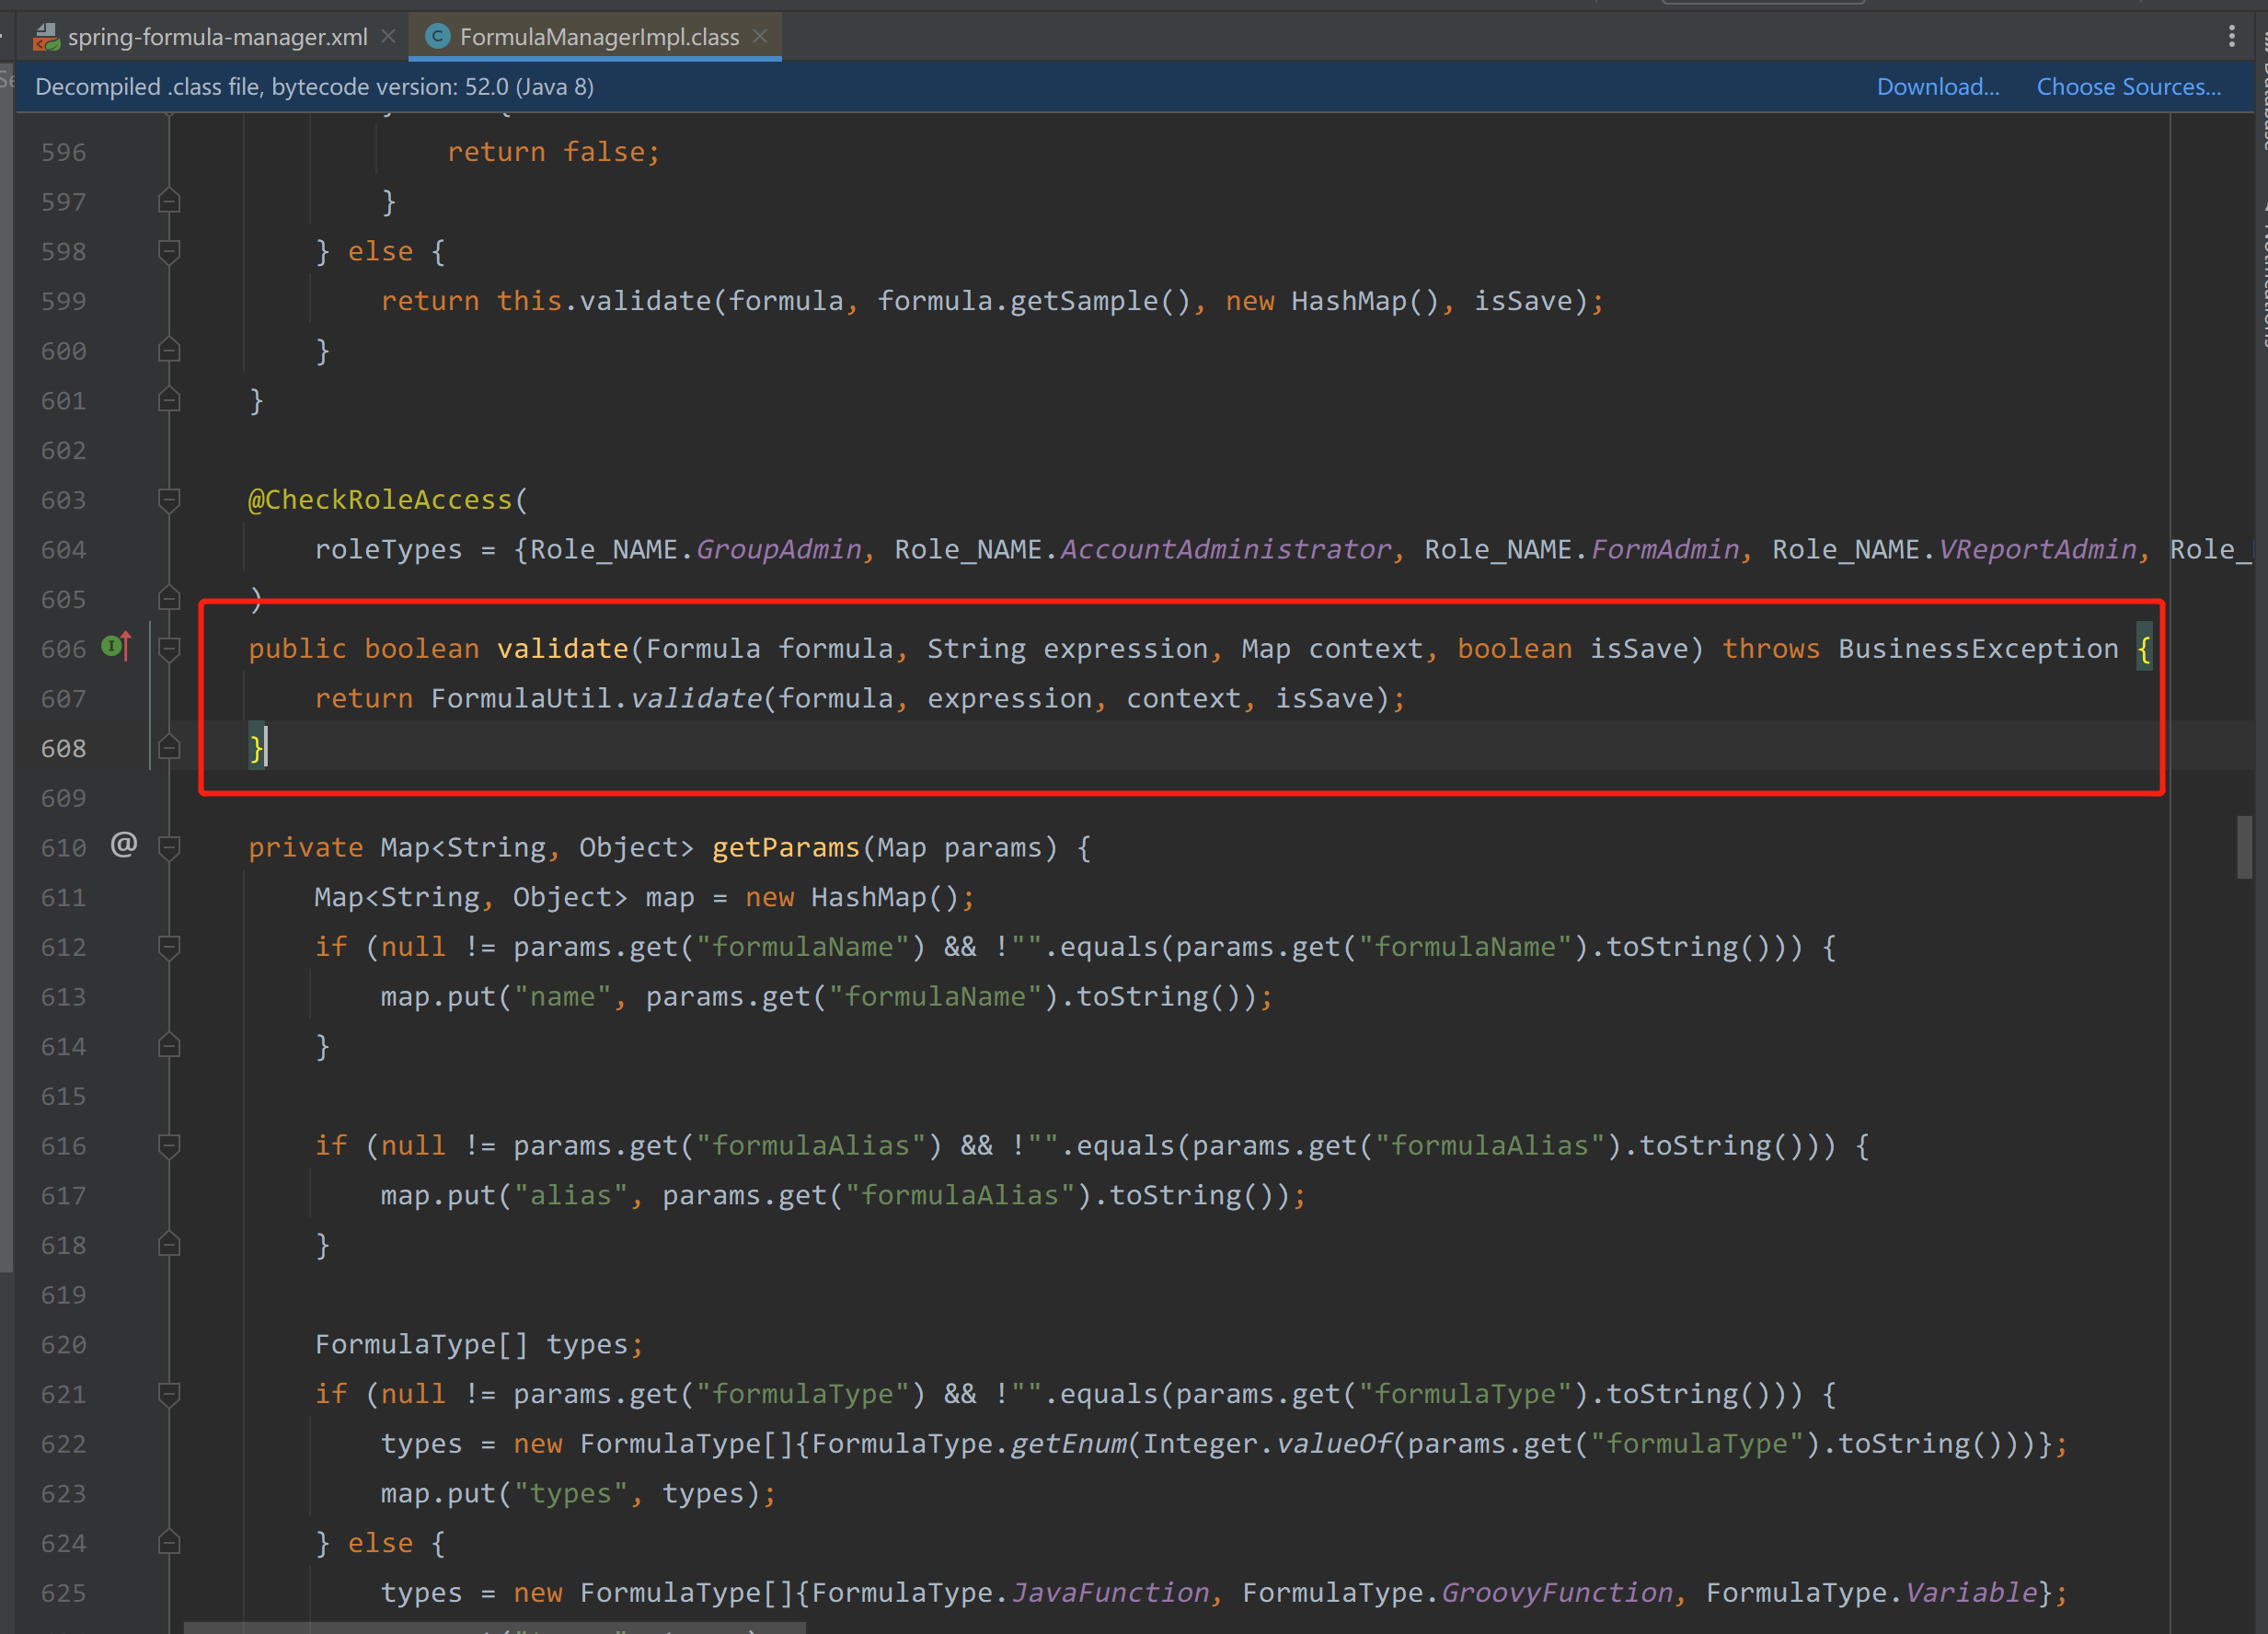Close the spring-formula-manager.xml tab
The width and height of the screenshot is (2268, 1634).
(389, 37)
